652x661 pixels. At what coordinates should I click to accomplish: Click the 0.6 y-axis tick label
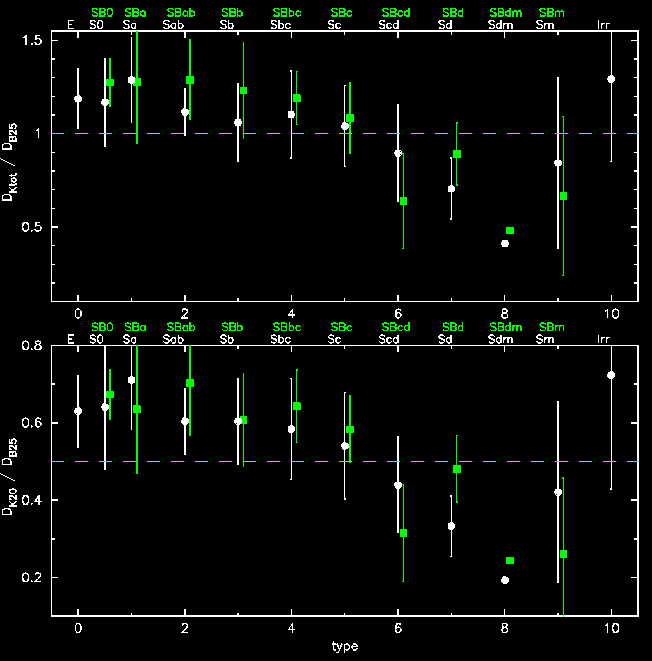(x=32, y=423)
